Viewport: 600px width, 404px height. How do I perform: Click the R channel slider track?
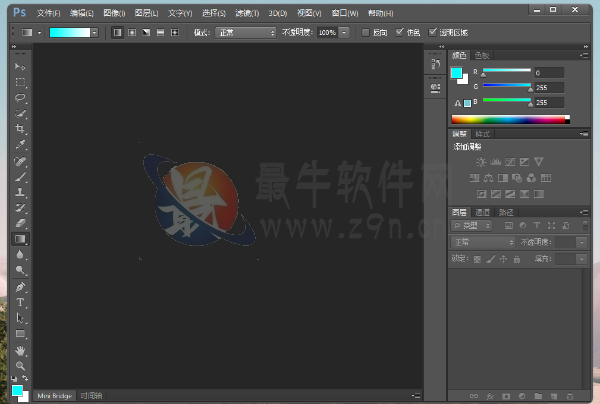point(507,70)
